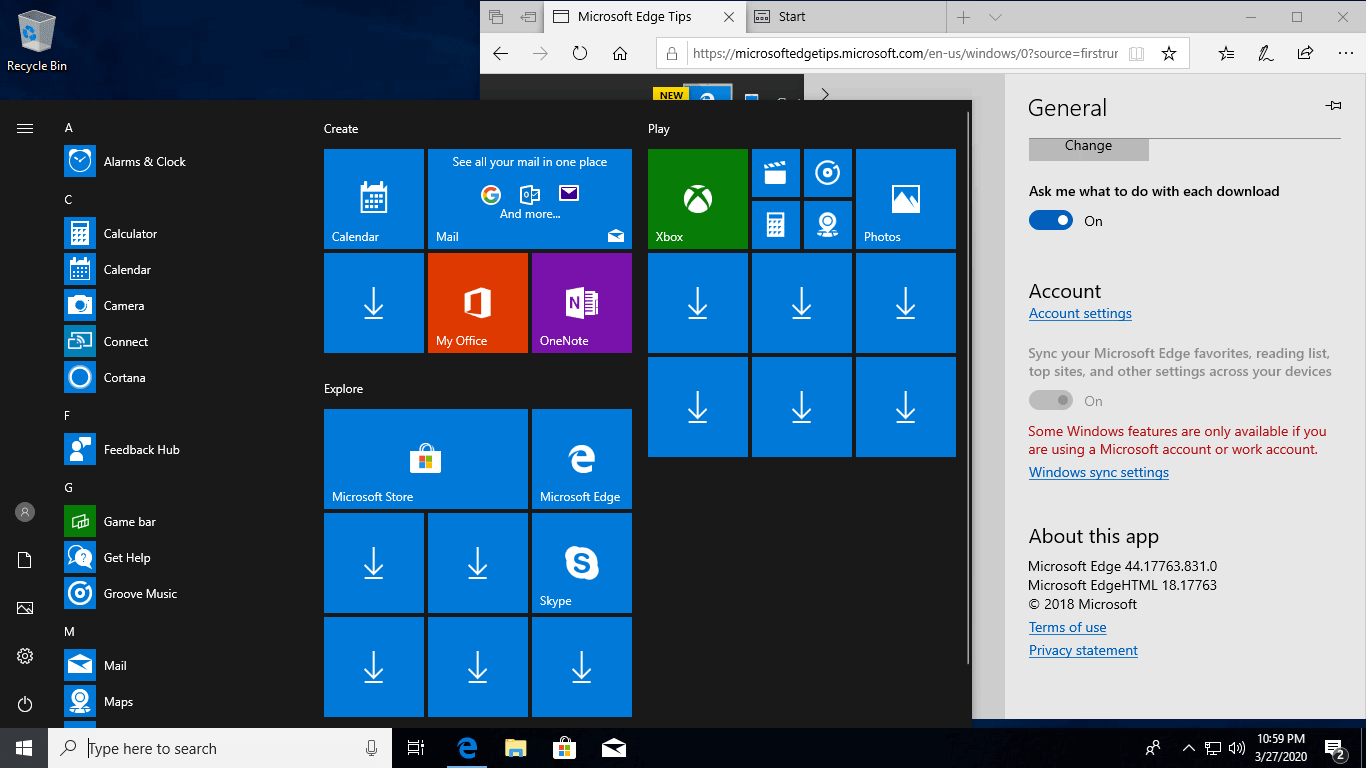Switch to the Microsoft Edge Tips tab
Viewport: 1366px width, 768px height.
[643, 17]
